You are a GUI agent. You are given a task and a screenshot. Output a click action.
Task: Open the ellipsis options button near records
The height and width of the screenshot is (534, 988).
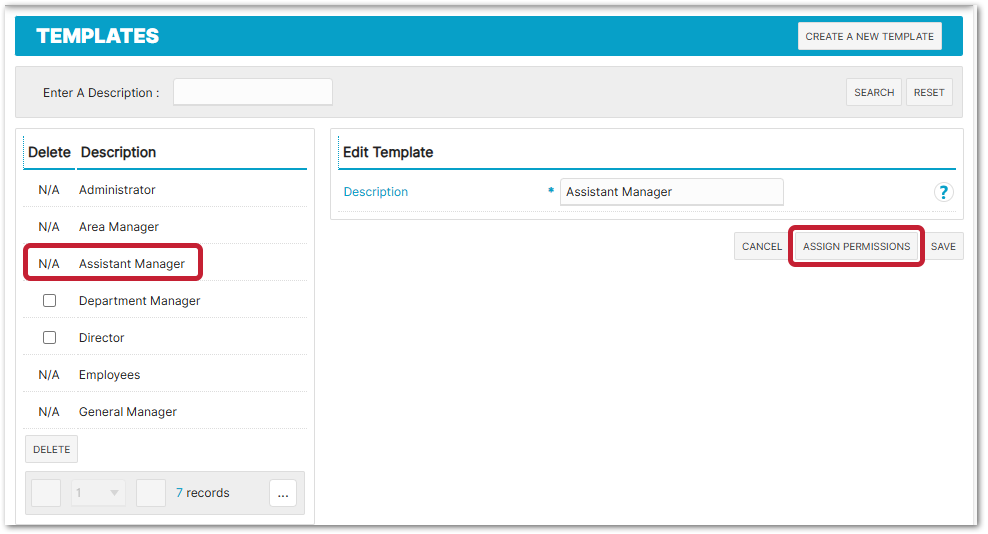click(283, 493)
